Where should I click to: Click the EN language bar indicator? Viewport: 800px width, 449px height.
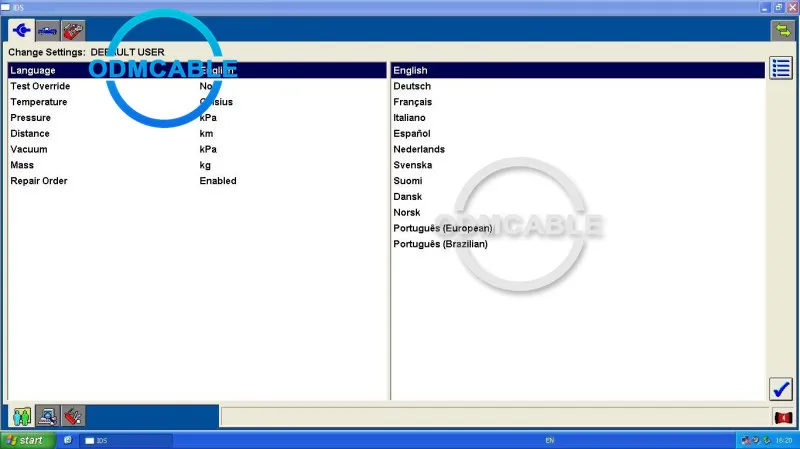[549, 440]
